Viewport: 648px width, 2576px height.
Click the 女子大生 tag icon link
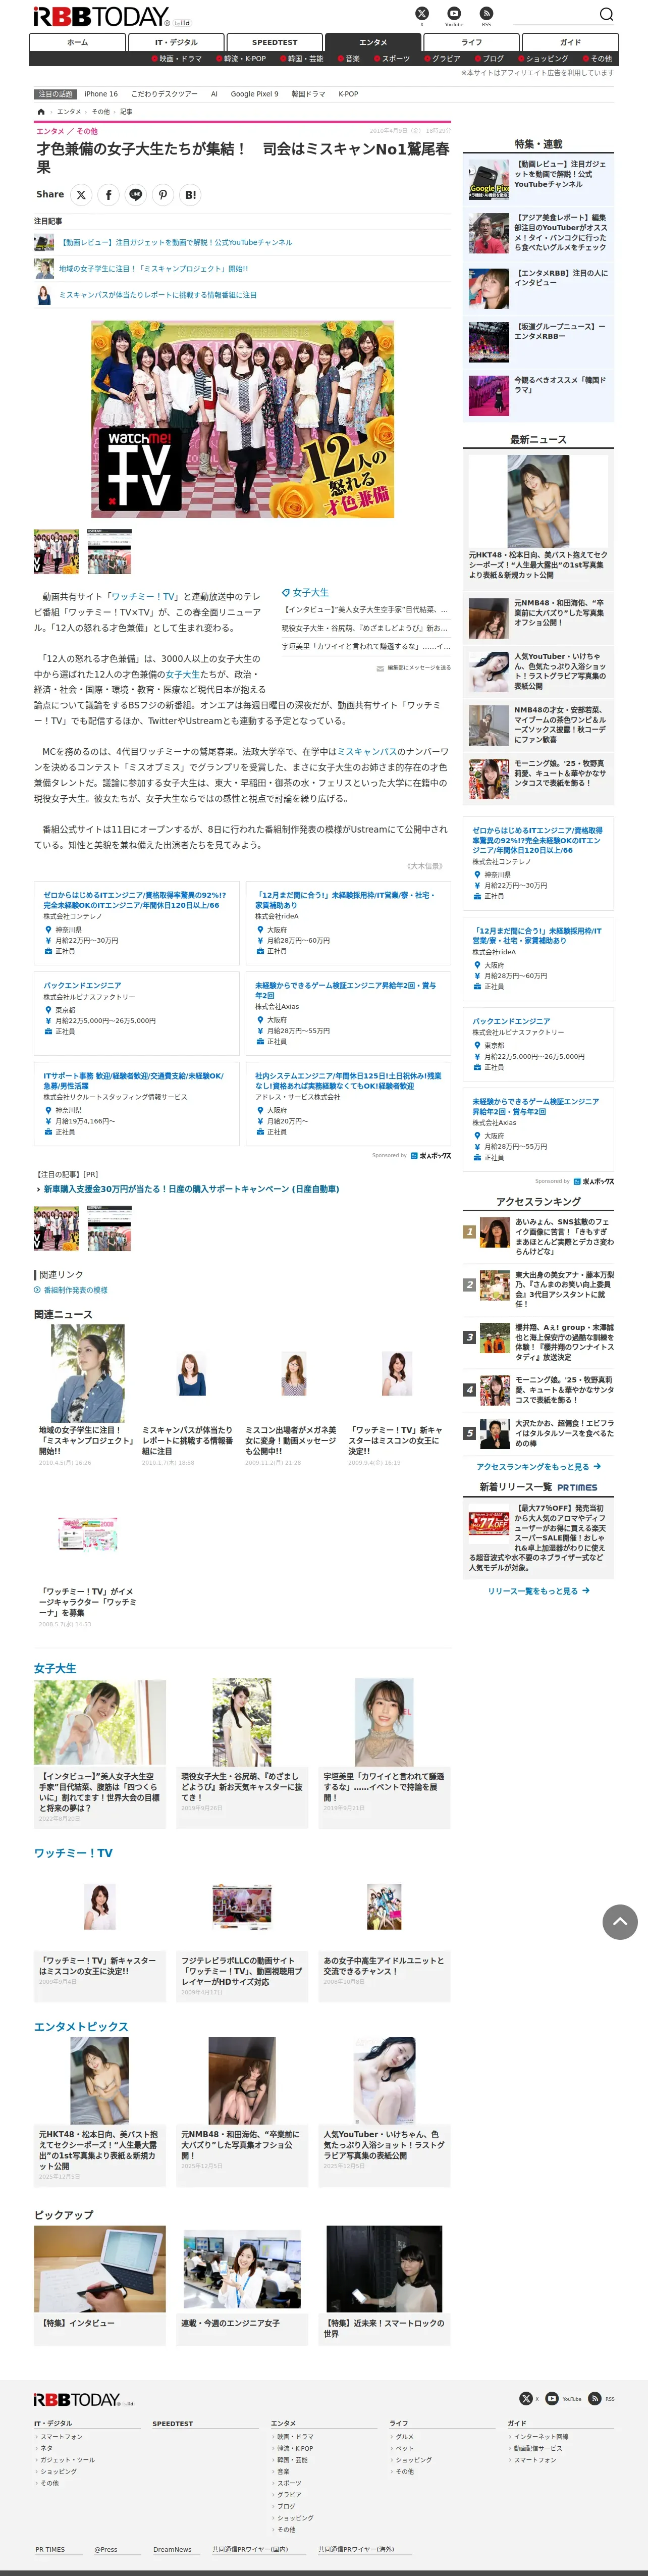pos(305,593)
